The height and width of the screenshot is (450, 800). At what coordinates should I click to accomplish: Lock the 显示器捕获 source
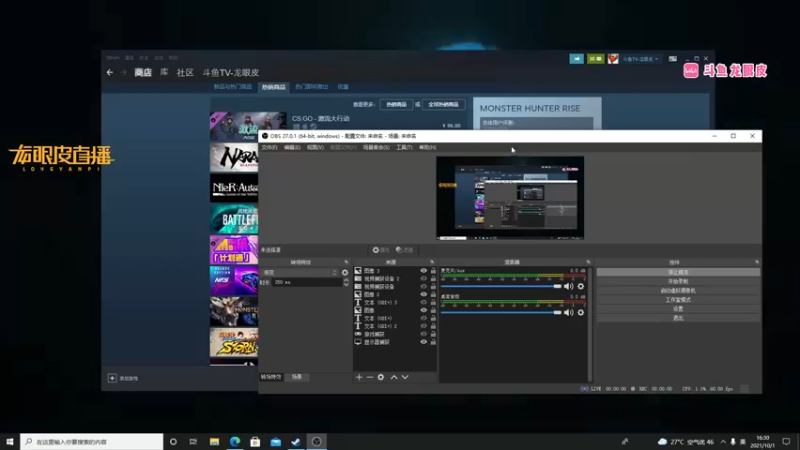433,342
